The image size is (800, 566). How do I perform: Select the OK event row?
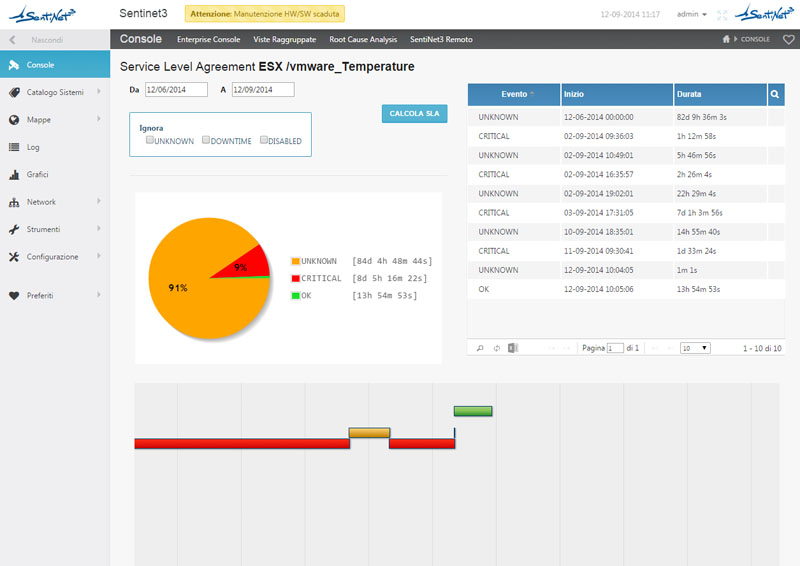(626, 289)
